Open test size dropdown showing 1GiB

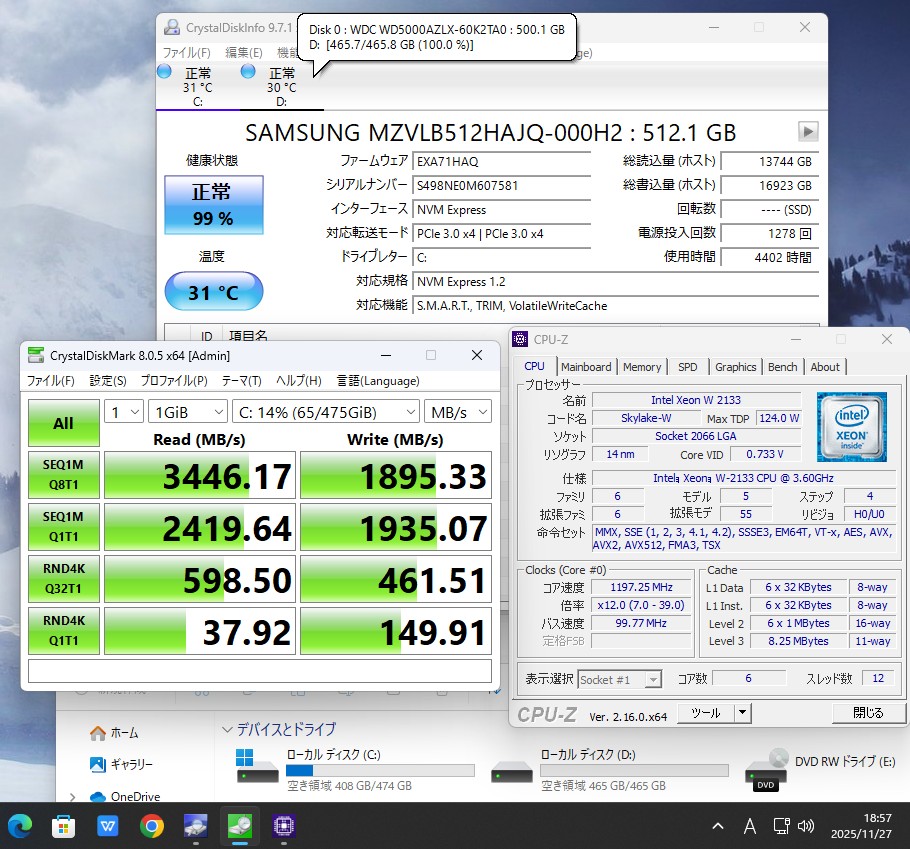(187, 413)
